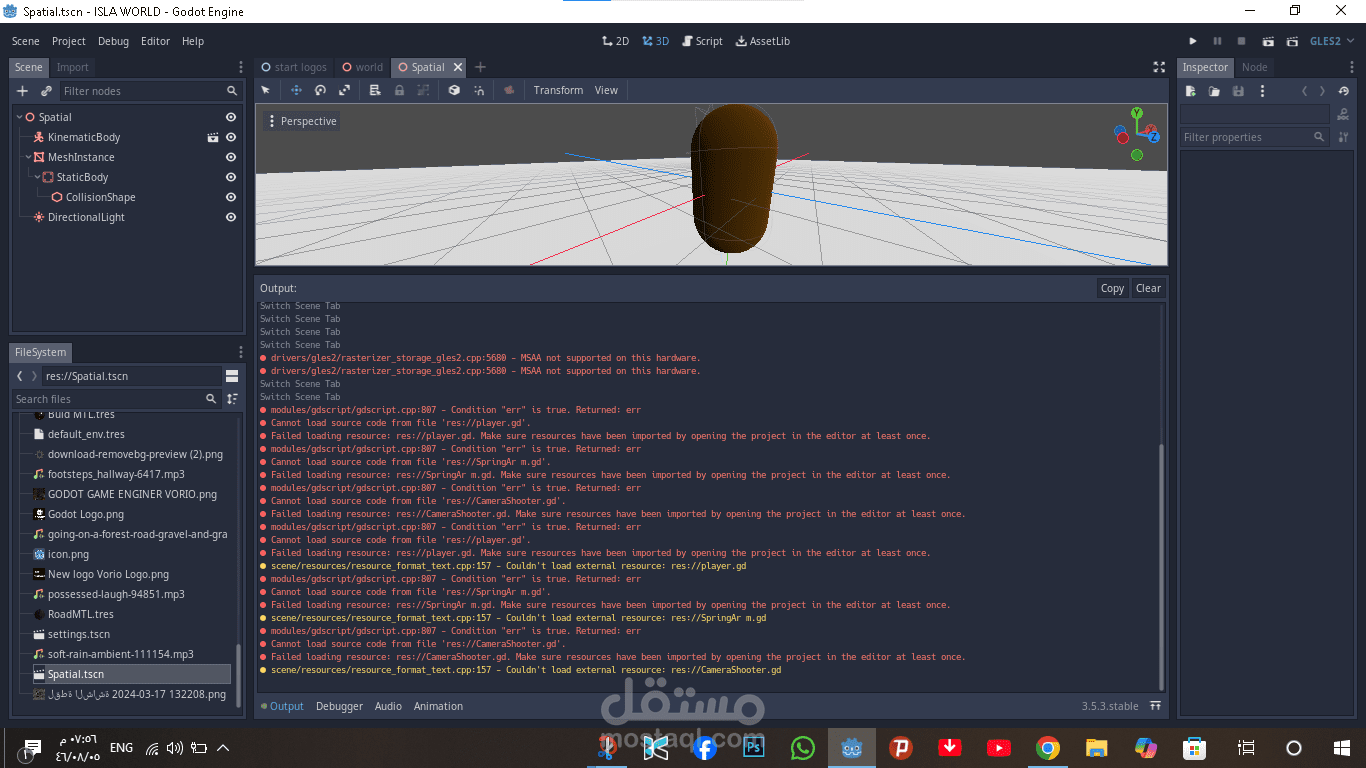Collapse the MeshInstance node tree
Image resolution: width=1366 pixels, height=768 pixels.
28,157
